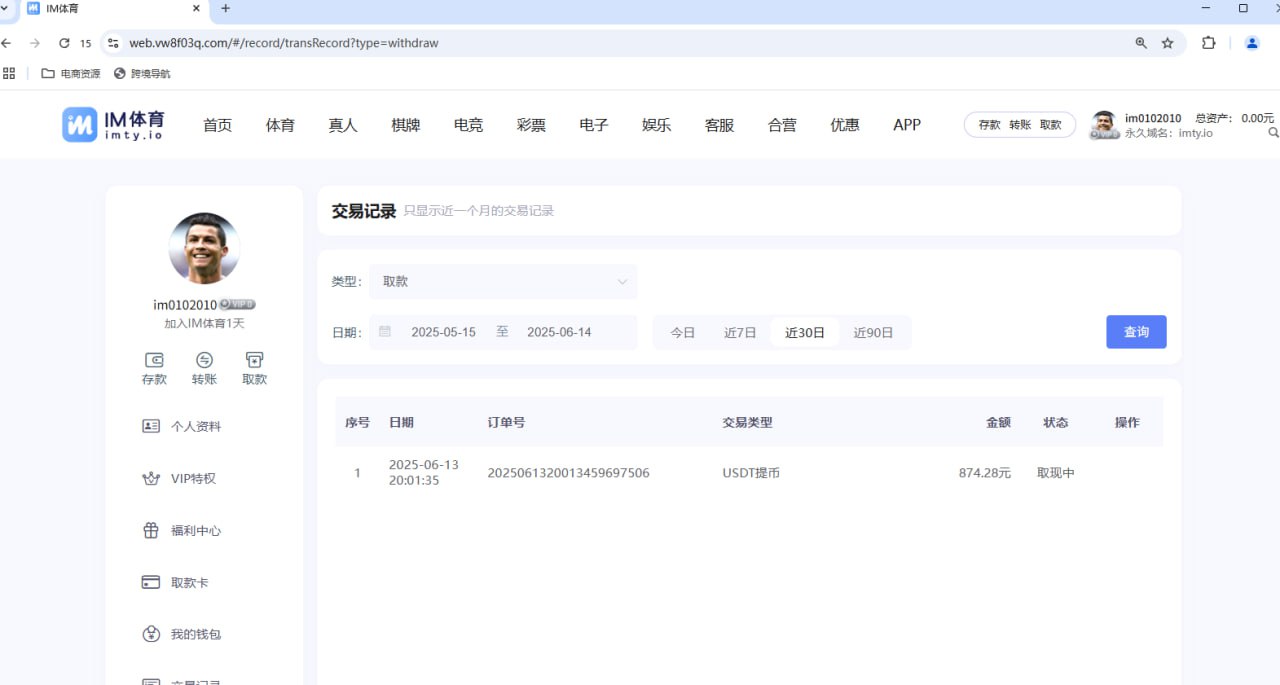1280x685 pixels.
Task: Click the deposit (存款) wallet icon in sidebar
Action: coord(154,360)
